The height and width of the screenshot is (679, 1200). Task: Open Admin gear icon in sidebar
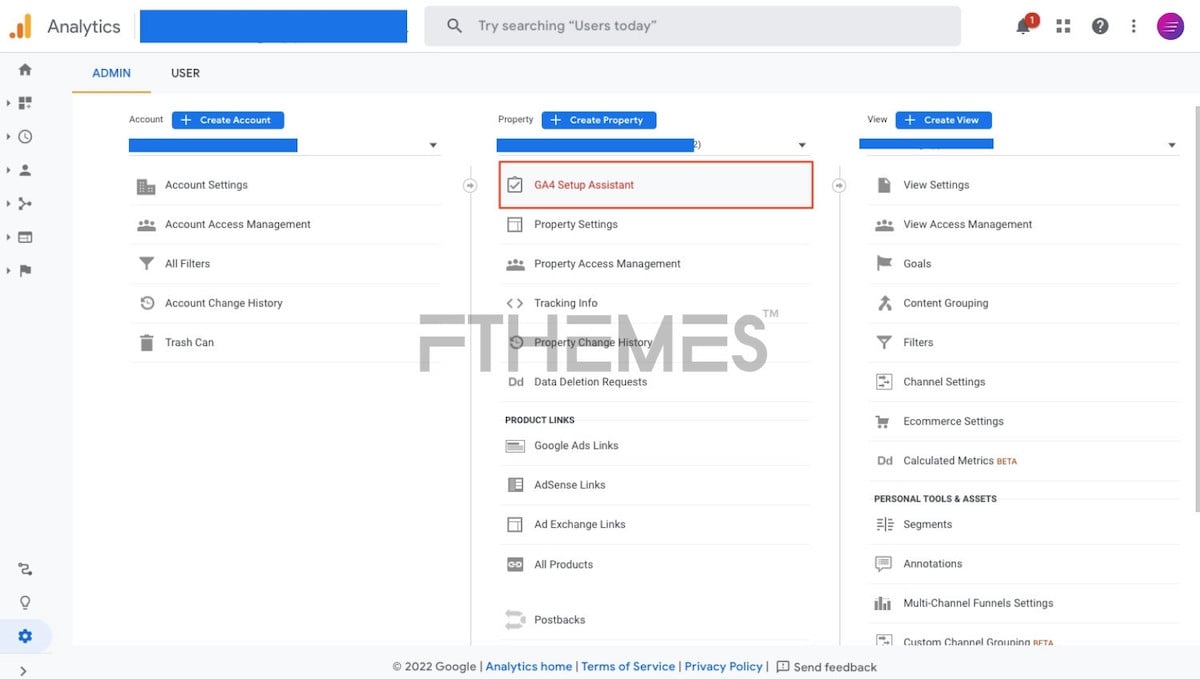click(25, 636)
